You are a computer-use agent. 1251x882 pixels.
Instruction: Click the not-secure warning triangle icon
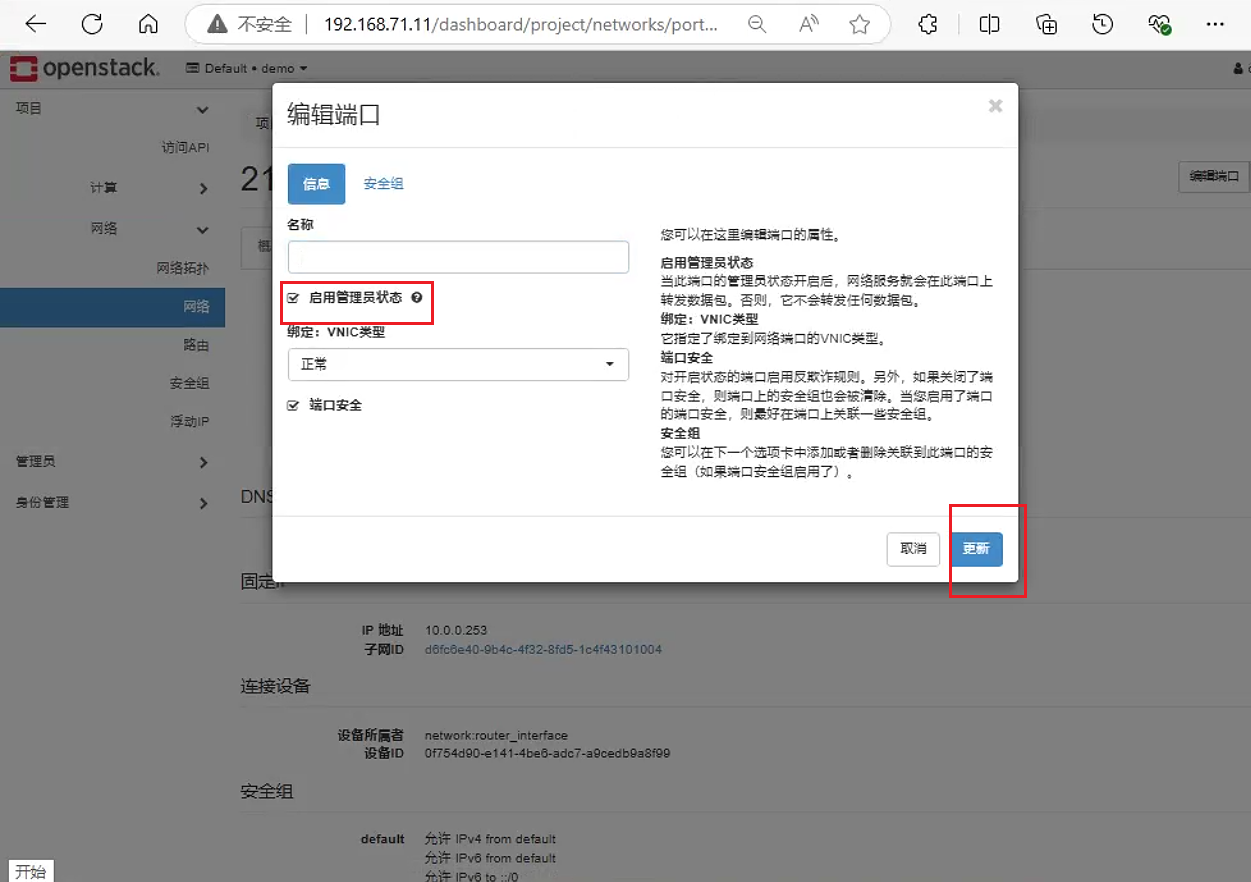(x=216, y=25)
